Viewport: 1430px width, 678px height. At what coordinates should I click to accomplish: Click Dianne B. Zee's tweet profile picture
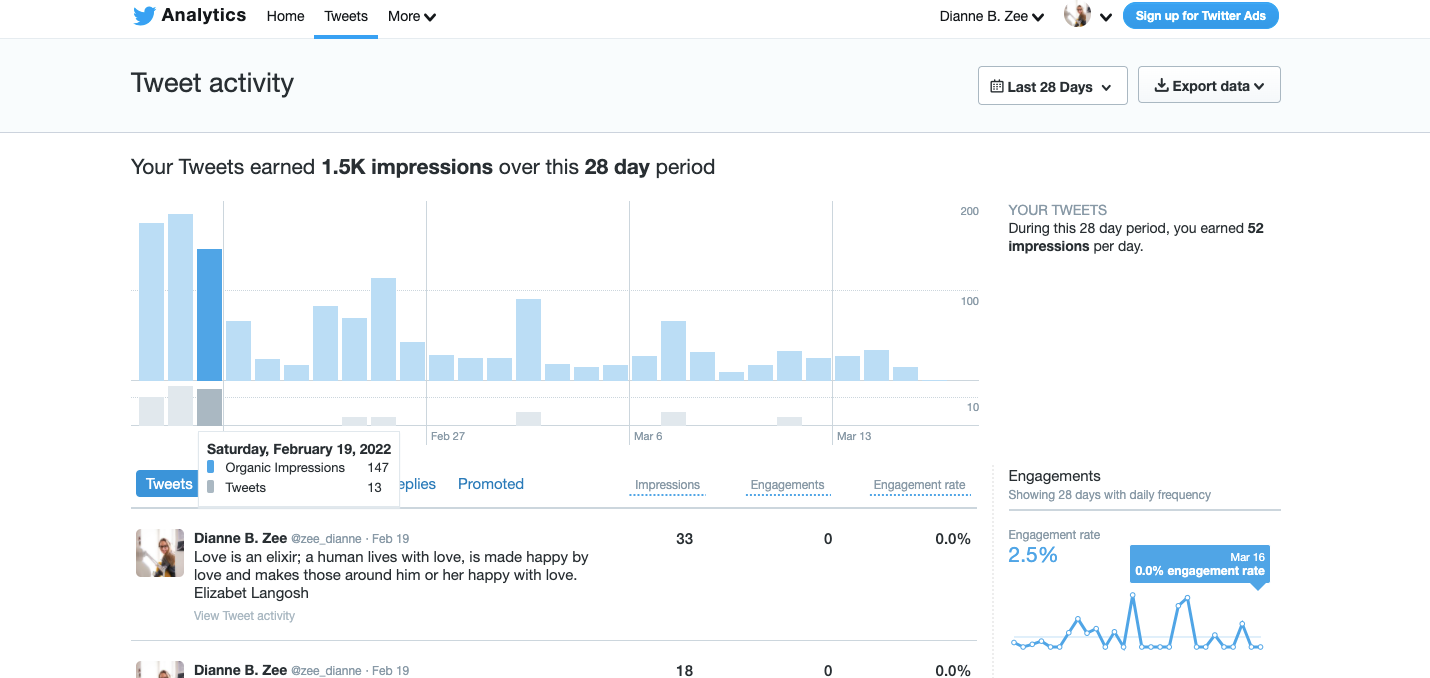tap(159, 553)
